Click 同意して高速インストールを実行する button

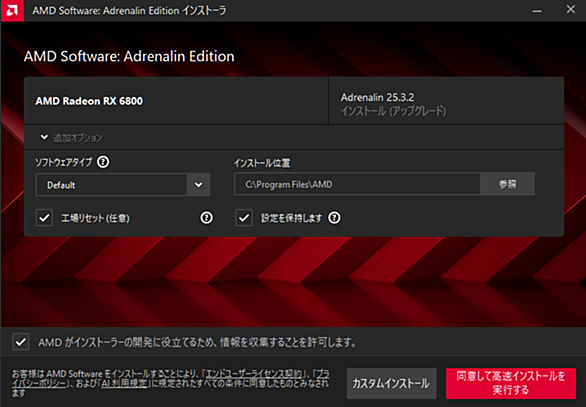pos(511,383)
